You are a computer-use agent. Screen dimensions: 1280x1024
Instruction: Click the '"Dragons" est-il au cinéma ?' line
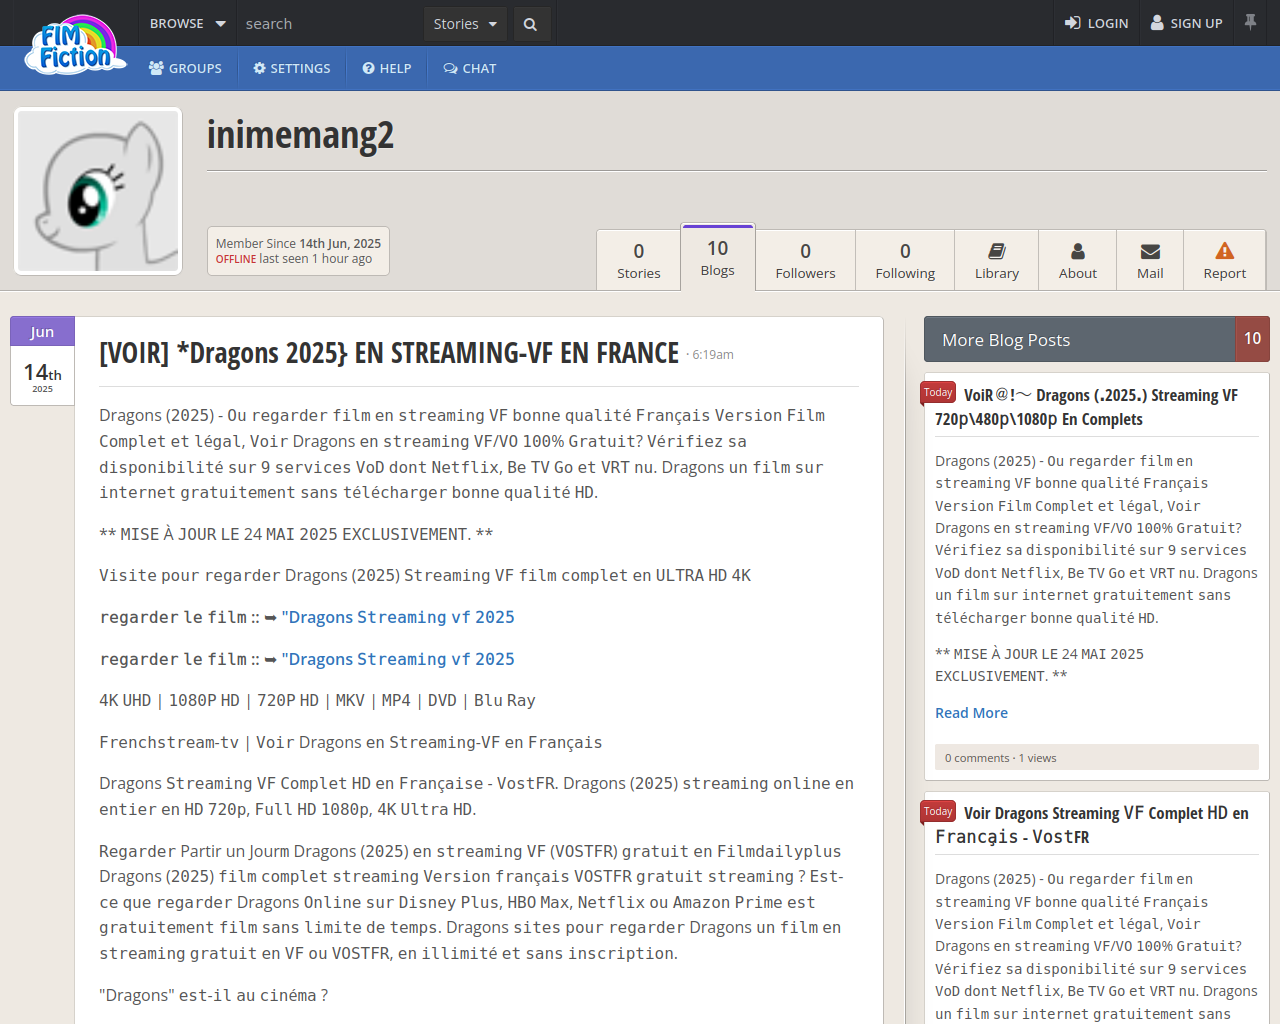(214, 995)
